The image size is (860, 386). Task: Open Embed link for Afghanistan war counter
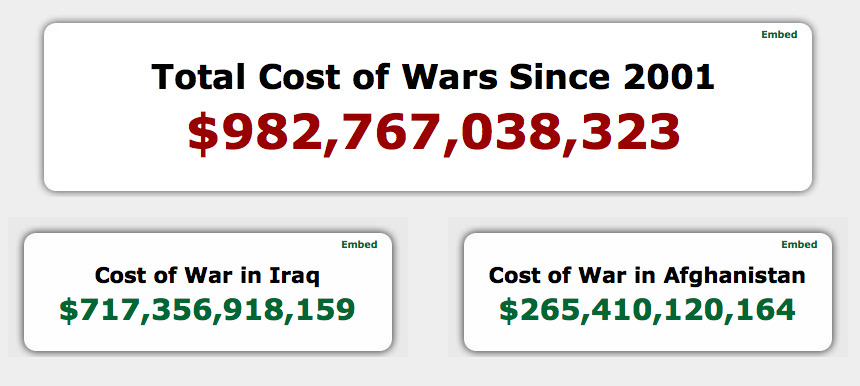[799, 245]
